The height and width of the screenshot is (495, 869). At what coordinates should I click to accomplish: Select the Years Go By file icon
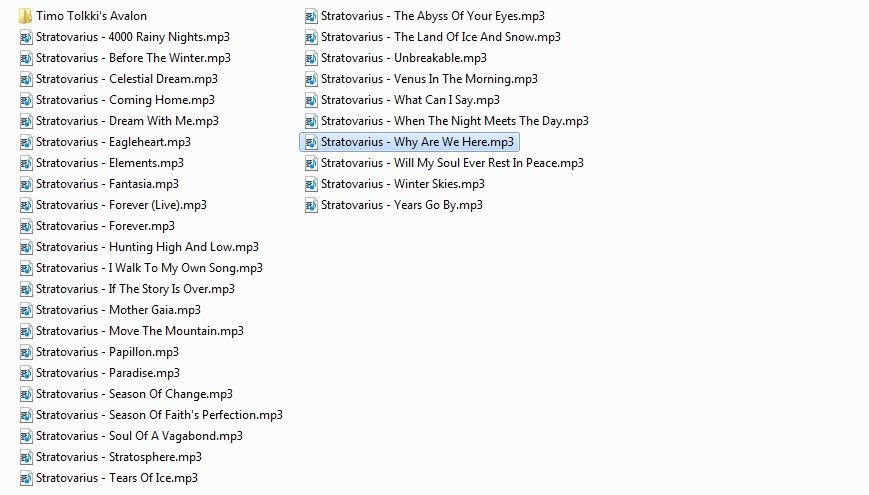click(x=311, y=206)
